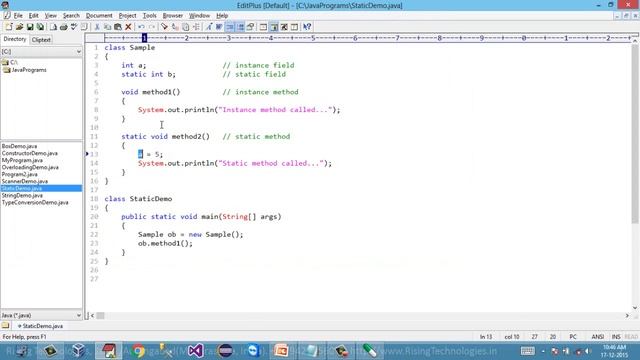
Task: Click the 'ln 13' status bar entry
Action: coord(486,337)
